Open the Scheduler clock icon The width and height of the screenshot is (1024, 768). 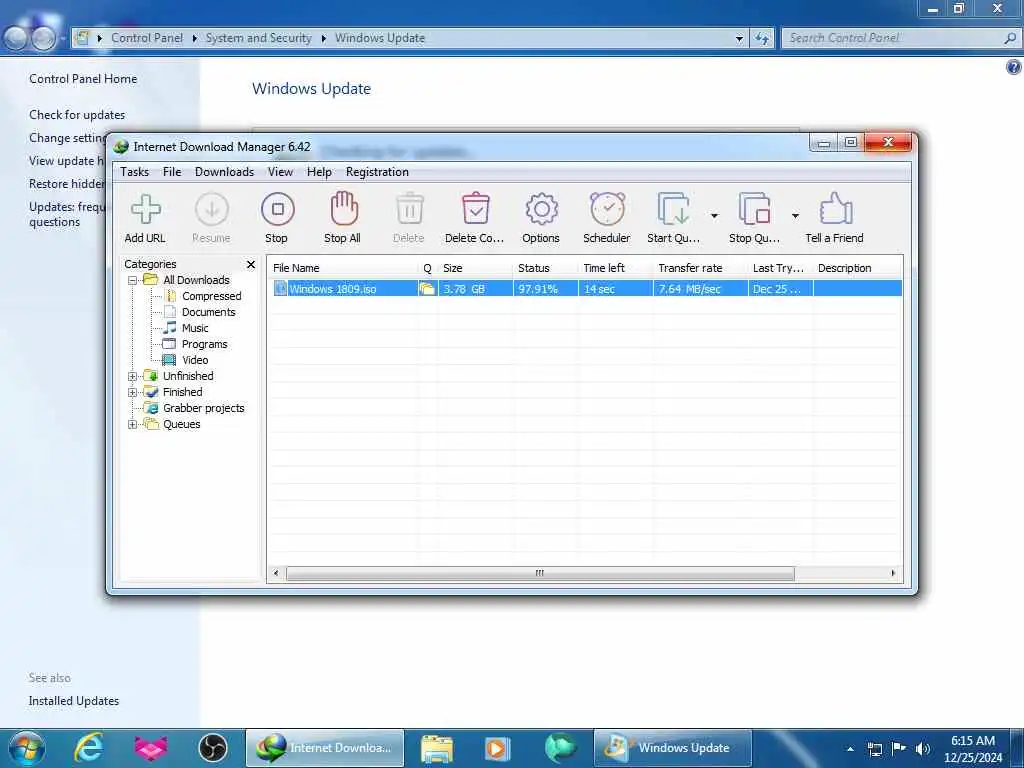(607, 209)
